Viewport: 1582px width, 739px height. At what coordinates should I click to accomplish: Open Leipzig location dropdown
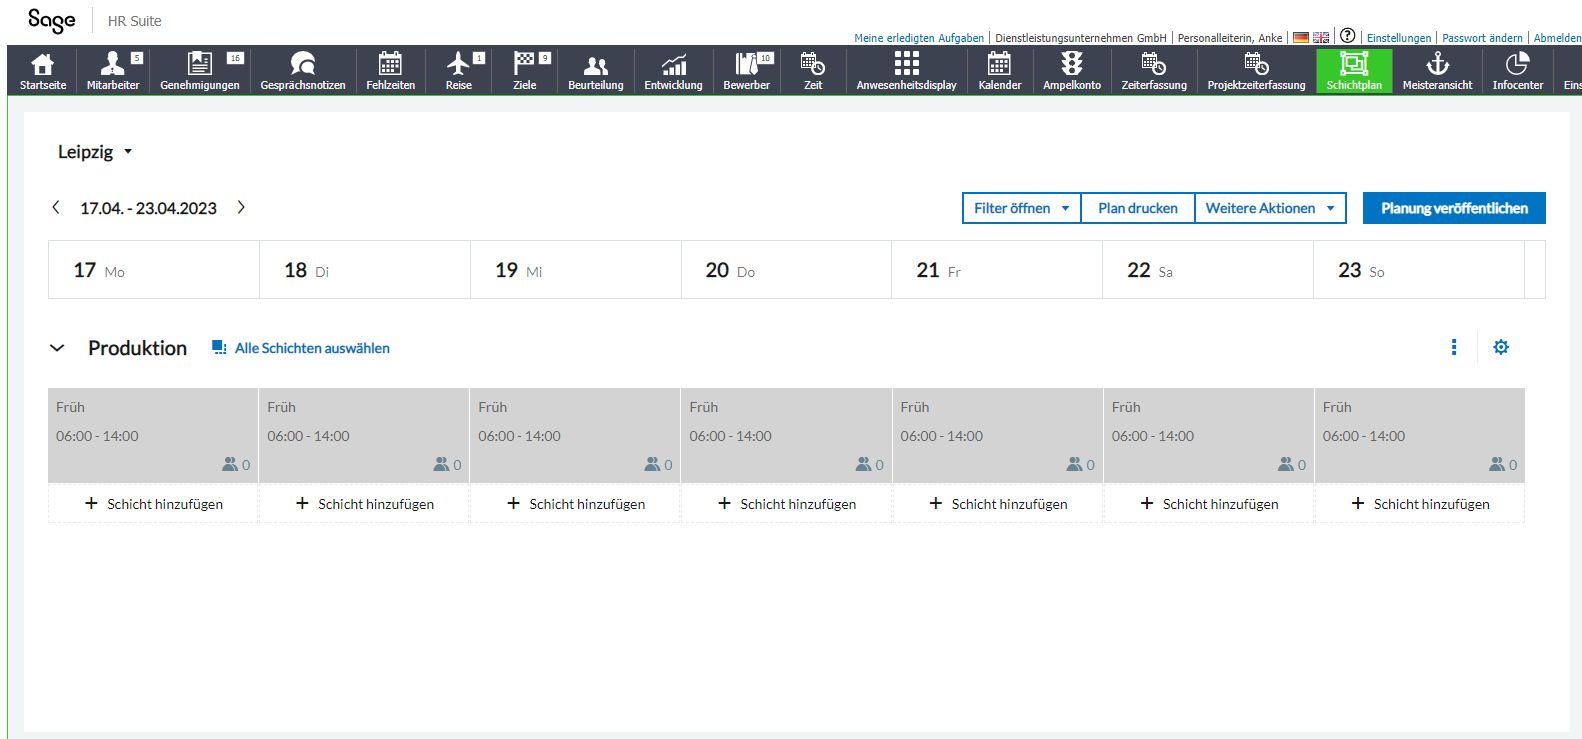95,152
